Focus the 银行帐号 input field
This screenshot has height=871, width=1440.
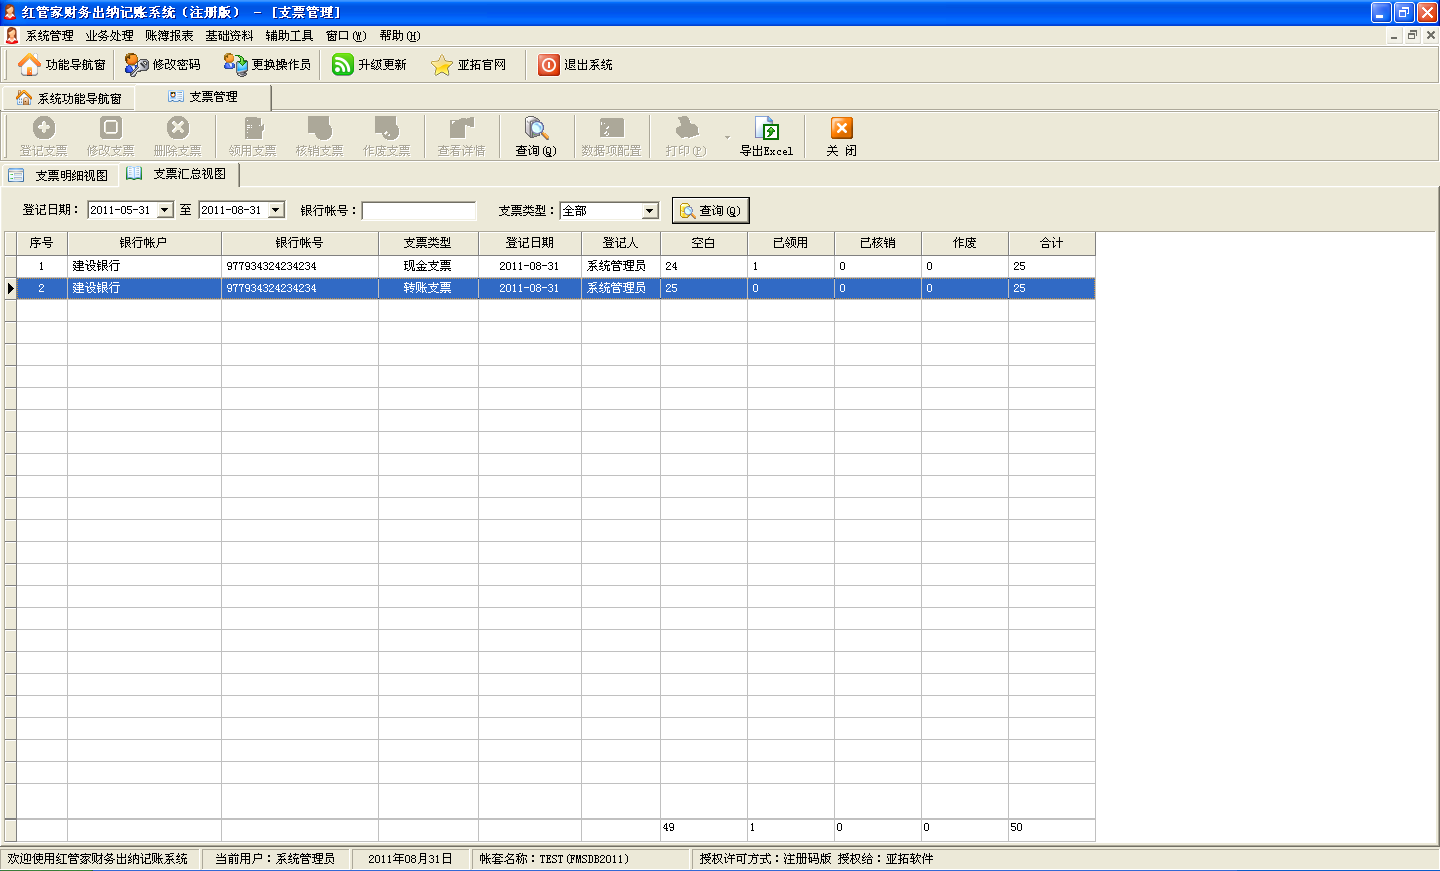coord(418,211)
